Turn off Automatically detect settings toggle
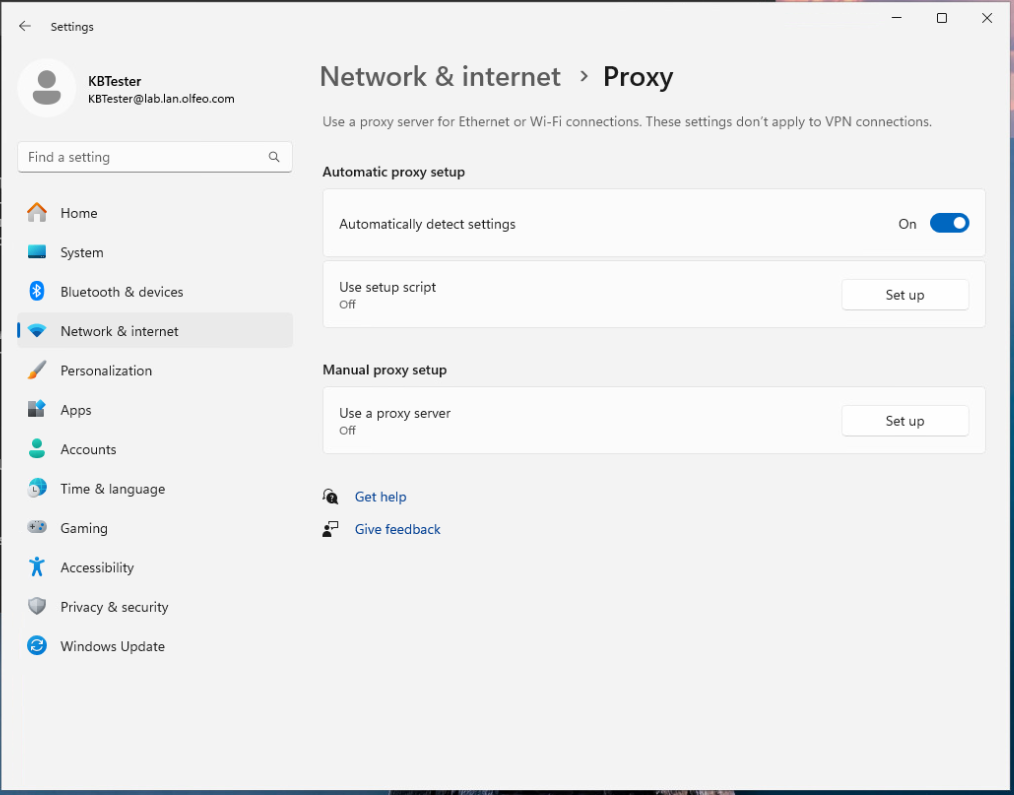 (x=949, y=224)
